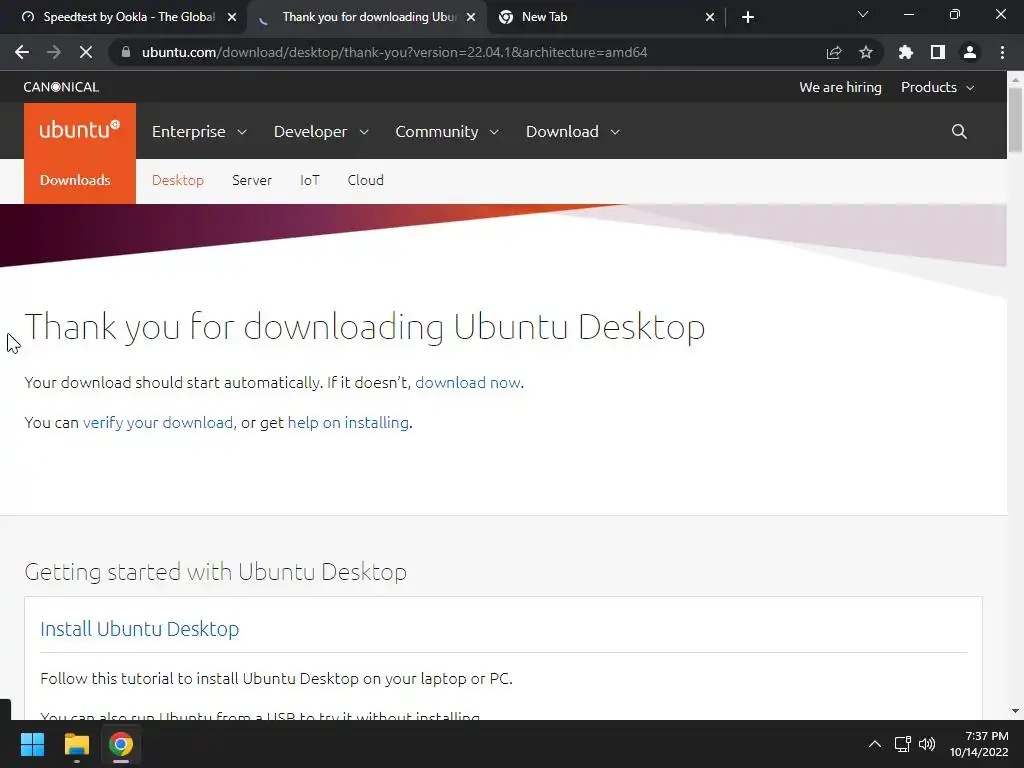Bookmark this page with star icon
This screenshot has height=768, width=1024.
coord(866,52)
